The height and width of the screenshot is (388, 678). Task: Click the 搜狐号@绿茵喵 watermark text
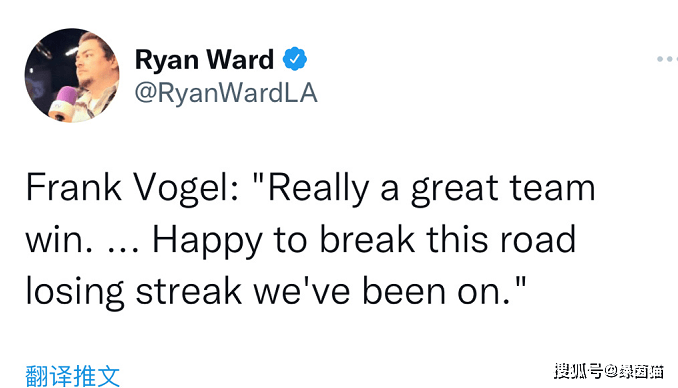609,371
